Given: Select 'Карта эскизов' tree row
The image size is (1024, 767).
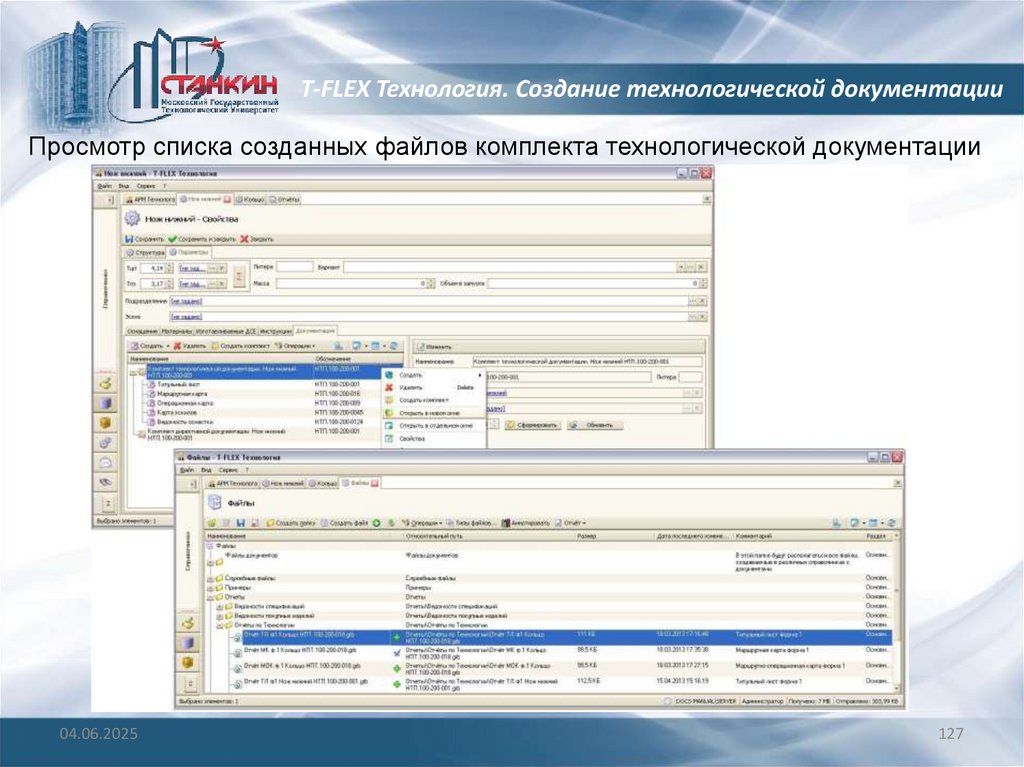Looking at the screenshot, I should pyautogui.click(x=177, y=412).
